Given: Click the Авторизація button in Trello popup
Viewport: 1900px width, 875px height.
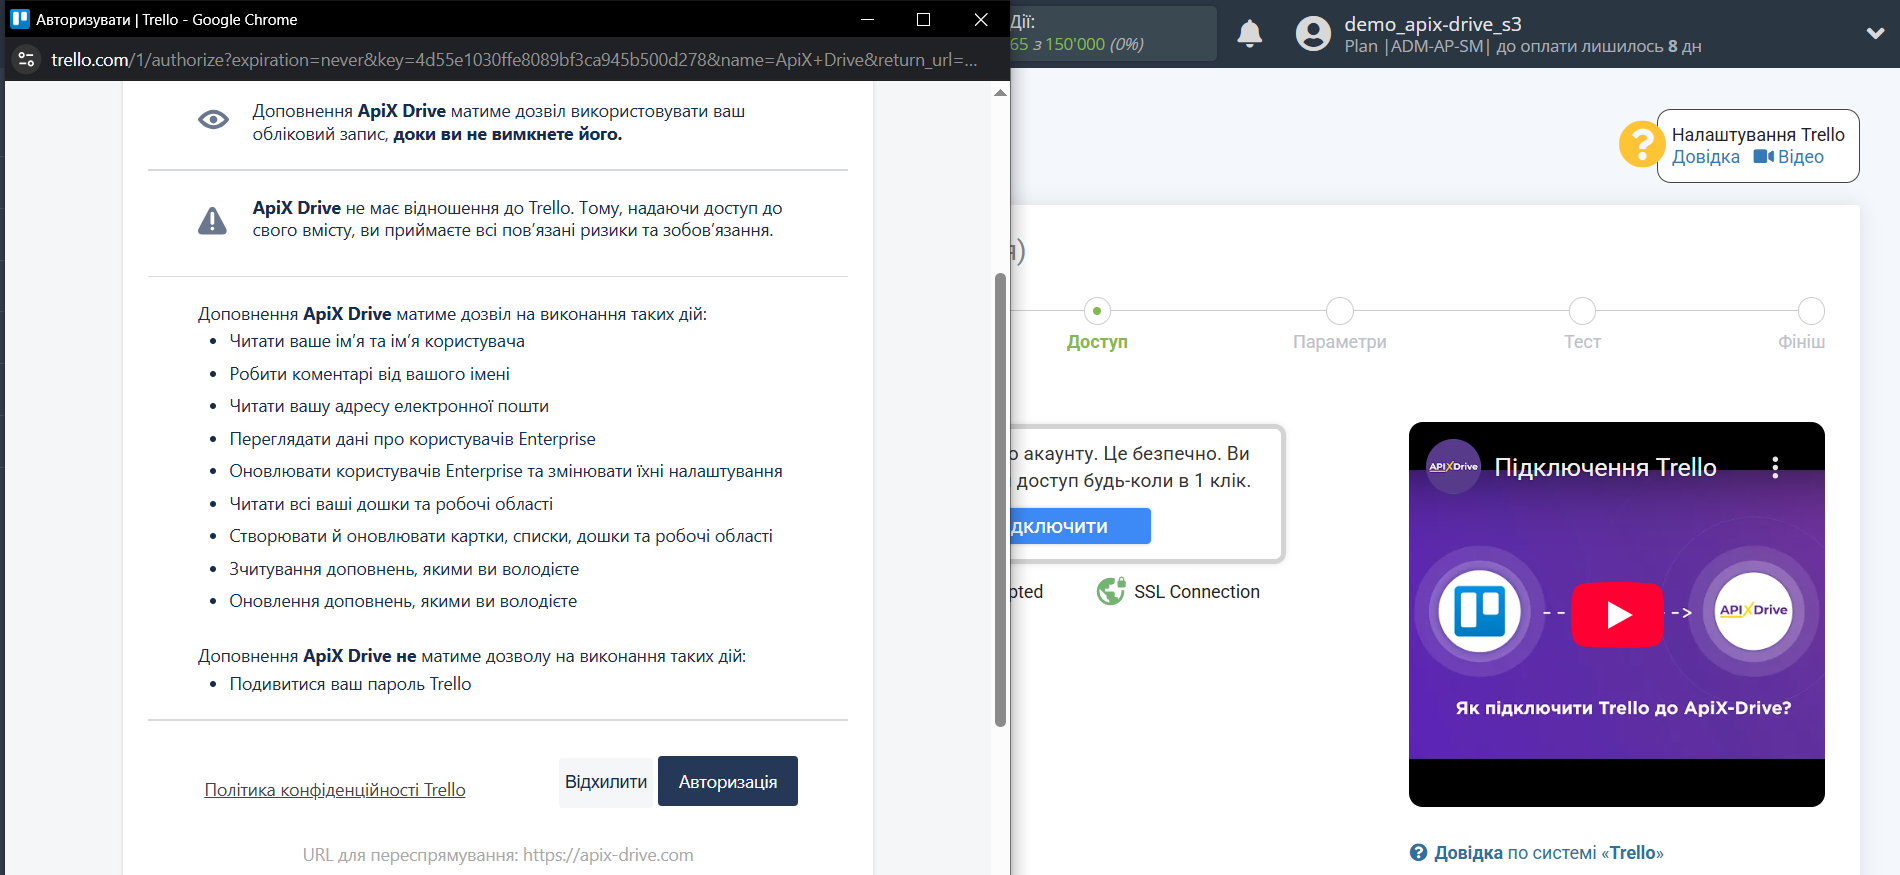Looking at the screenshot, I should [728, 781].
